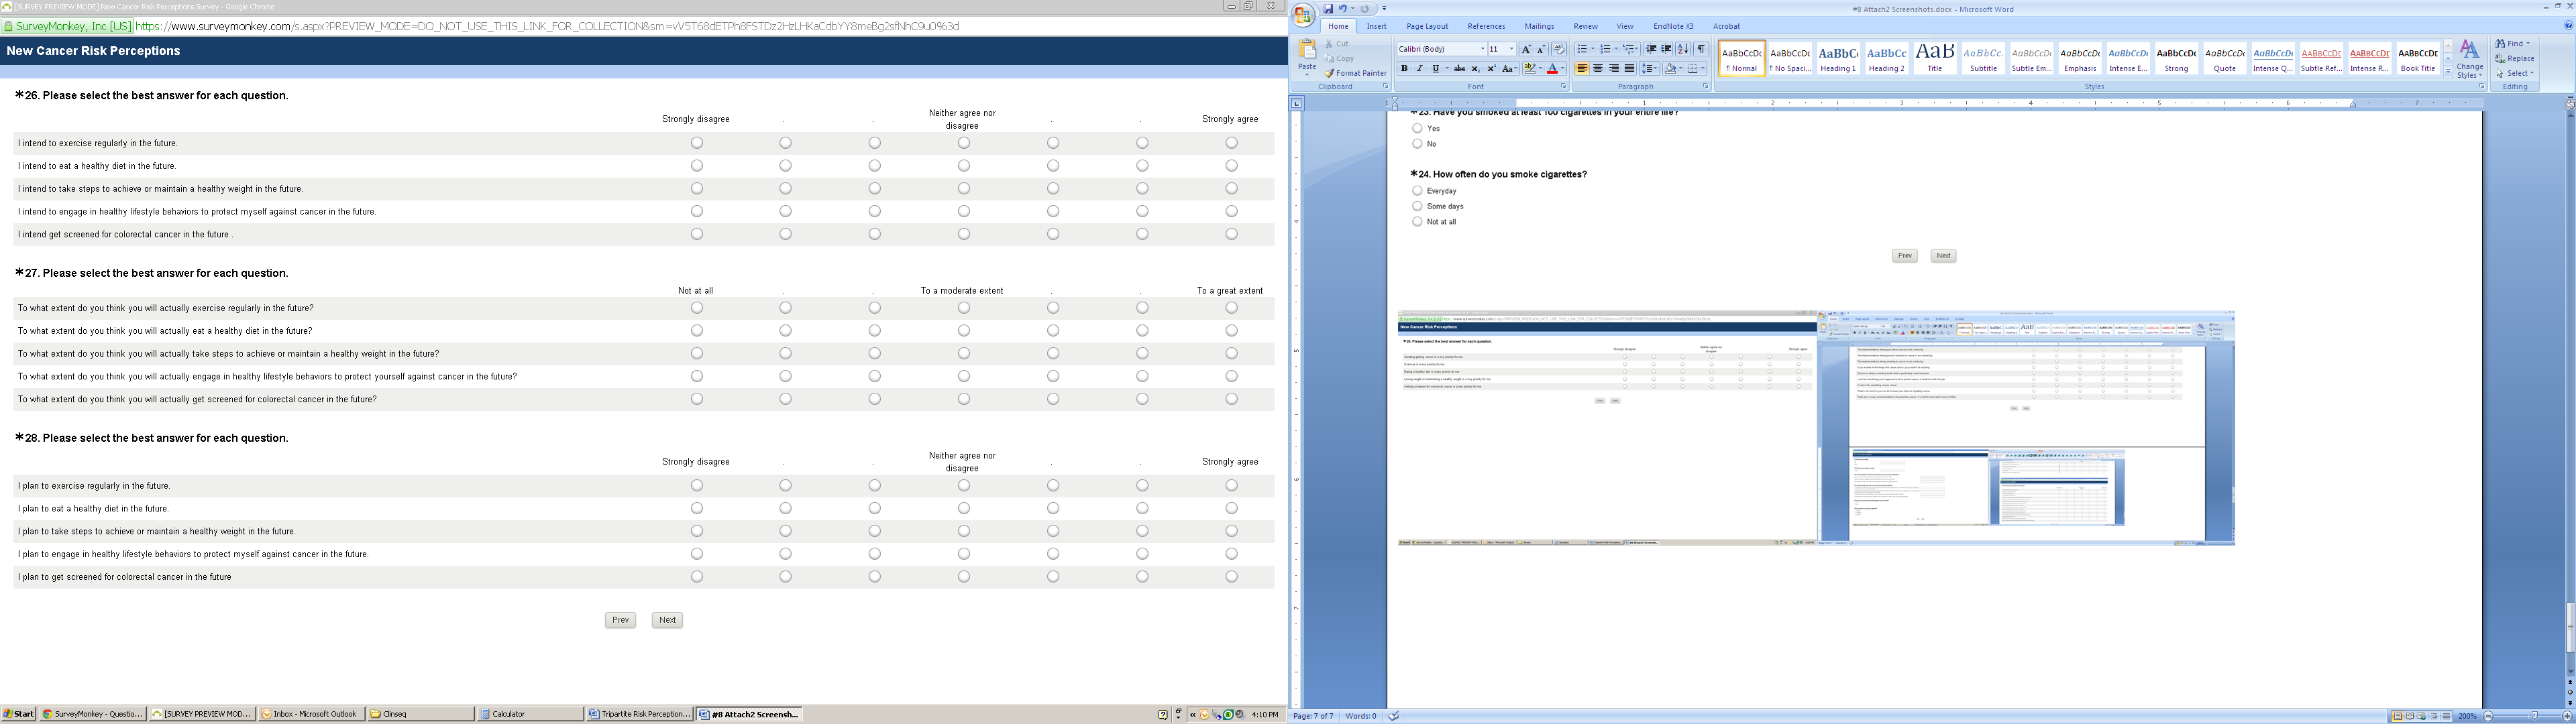Viewport: 2576px width, 724px height.
Task: Click the zoom slider in Word status bar
Action: tap(2533, 716)
